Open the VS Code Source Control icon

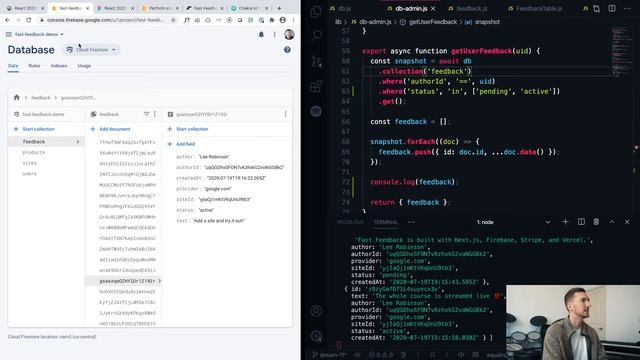pyautogui.click(x=316, y=61)
